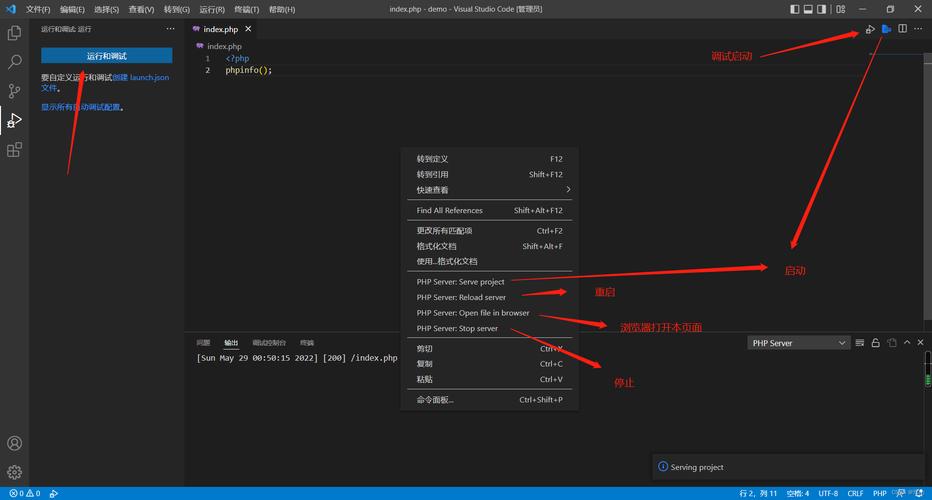Click the line and column indicator
Image resolution: width=932 pixels, height=500 pixels.
coord(758,493)
